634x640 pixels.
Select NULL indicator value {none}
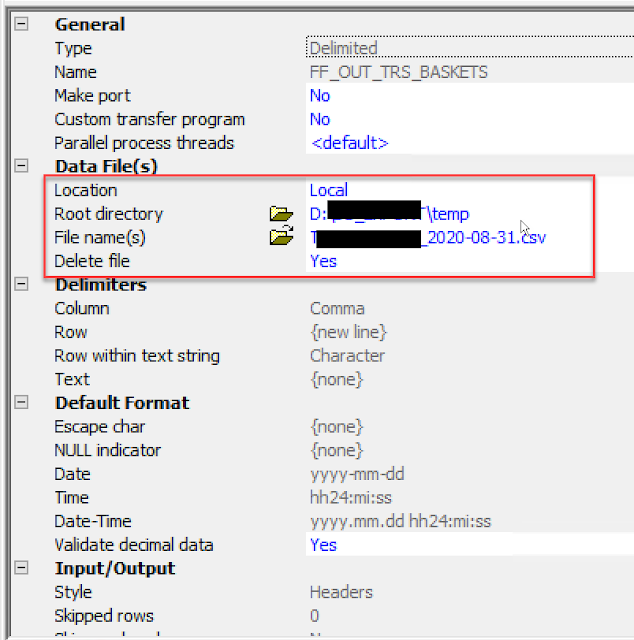coord(337,451)
